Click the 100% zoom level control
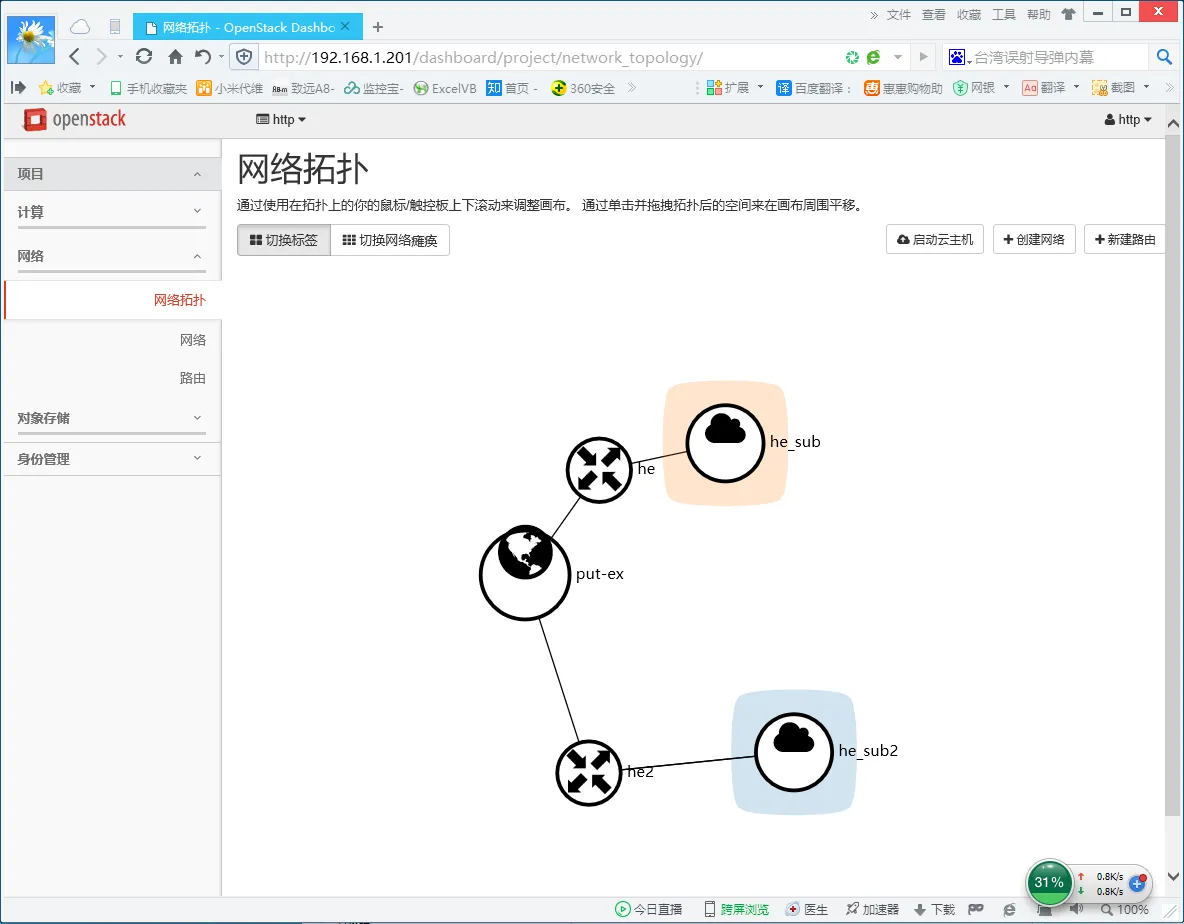 pyautogui.click(x=1125, y=910)
